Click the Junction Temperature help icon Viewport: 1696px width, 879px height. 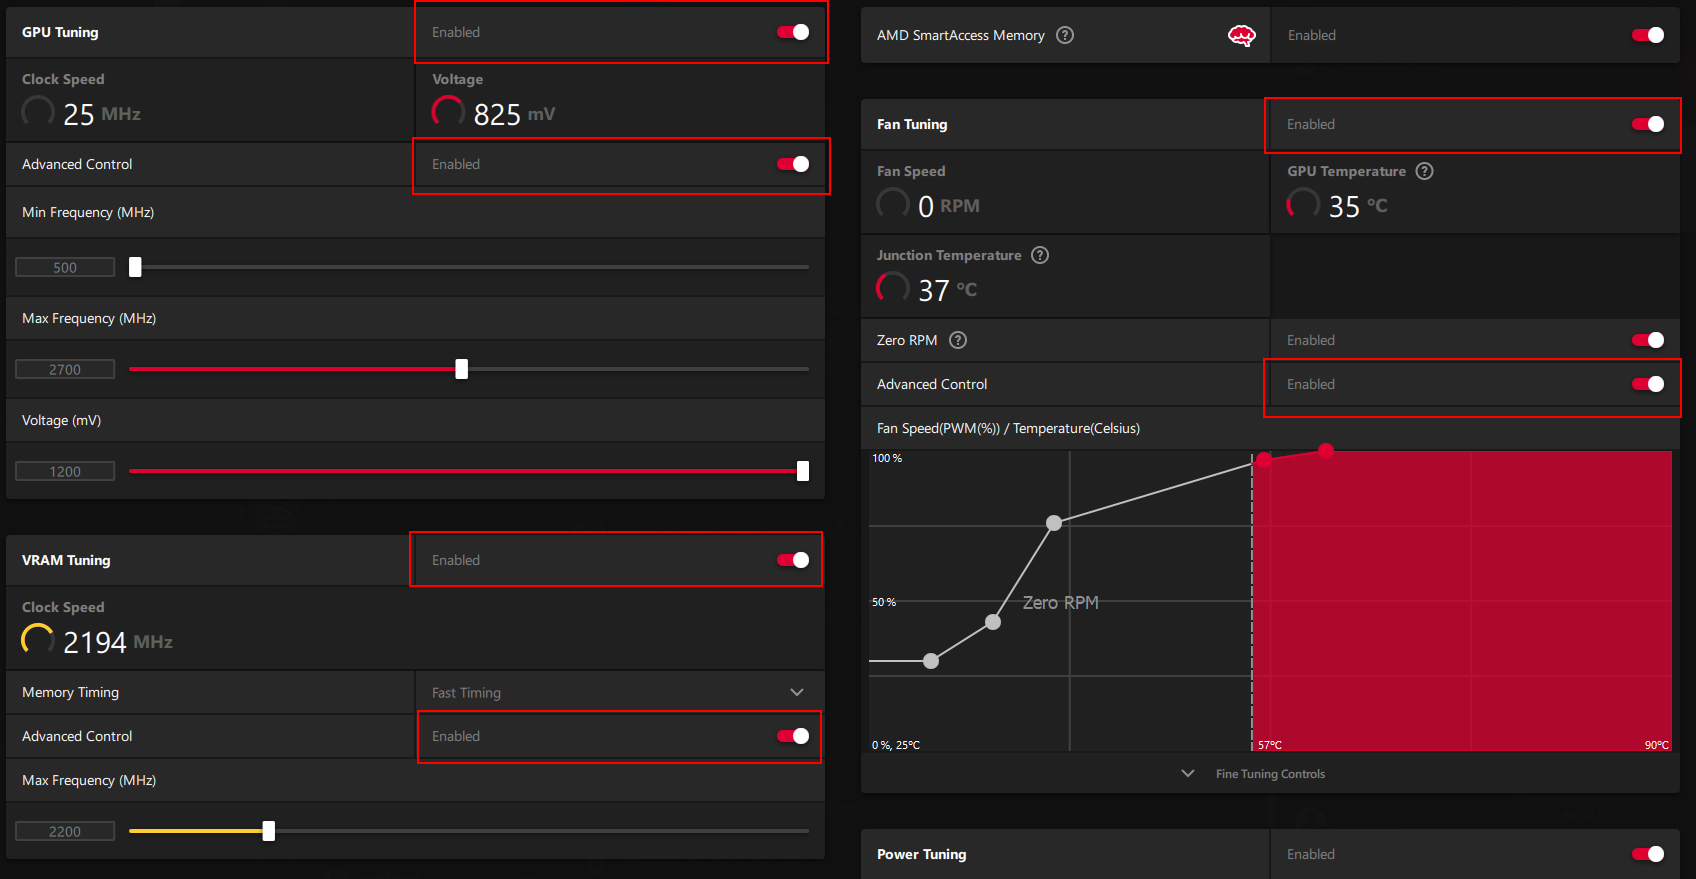point(1040,255)
